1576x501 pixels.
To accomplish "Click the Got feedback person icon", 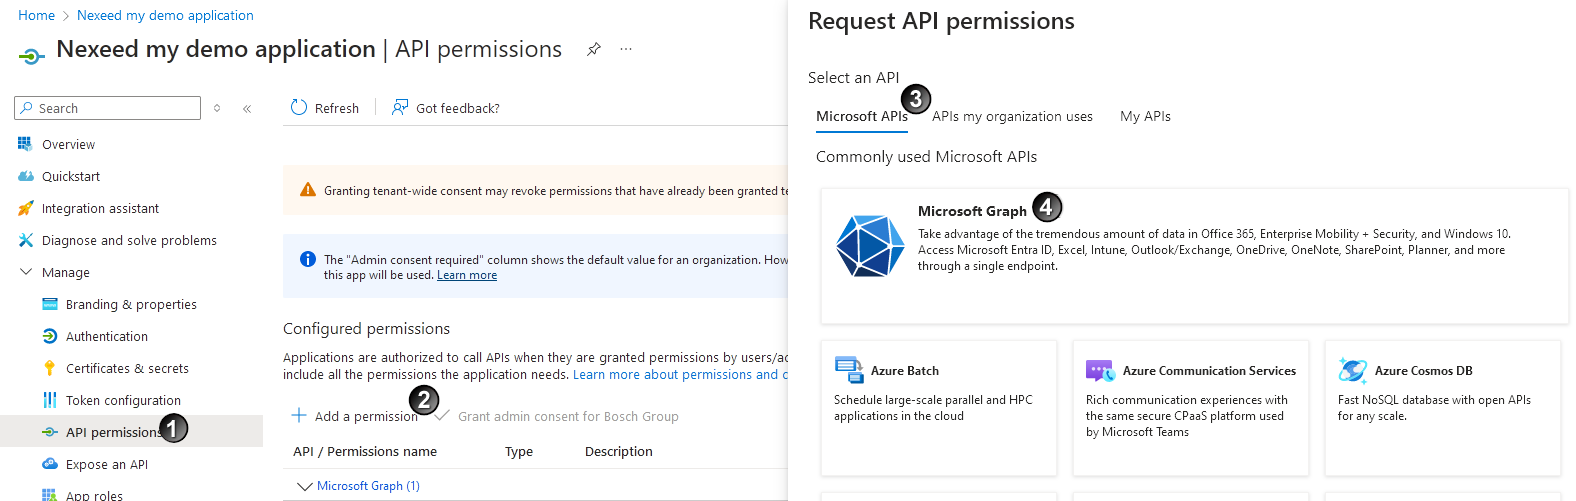I will click(400, 107).
